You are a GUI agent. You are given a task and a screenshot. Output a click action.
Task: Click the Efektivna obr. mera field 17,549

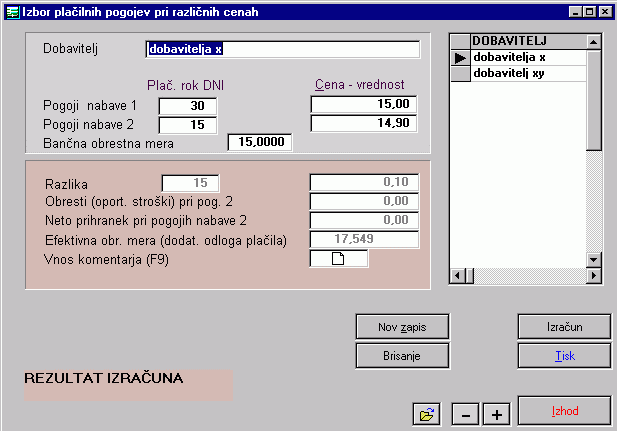(x=364, y=239)
